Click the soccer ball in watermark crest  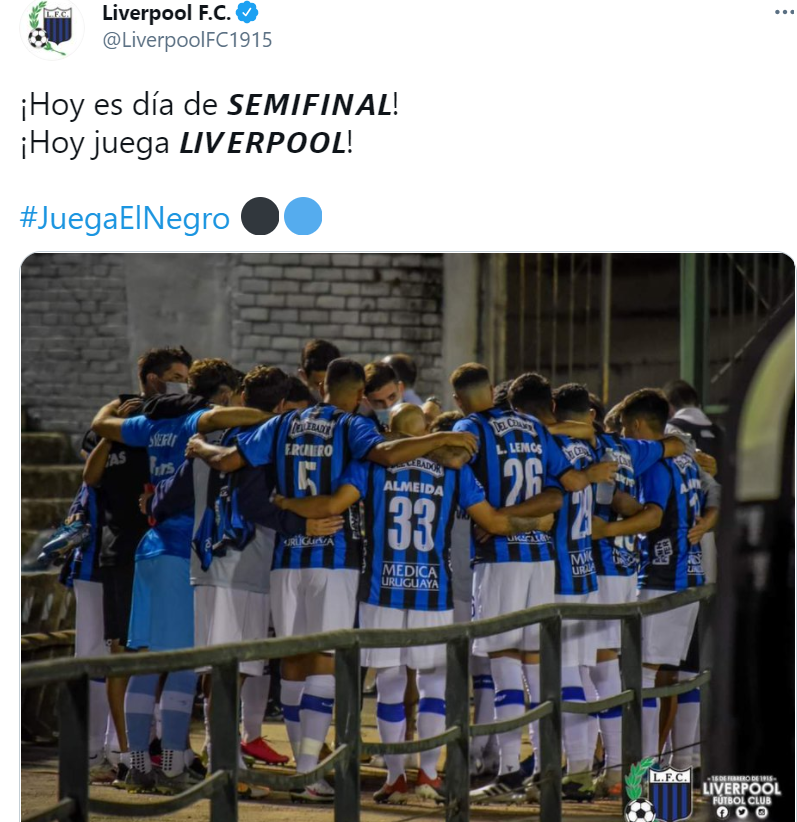point(640,810)
